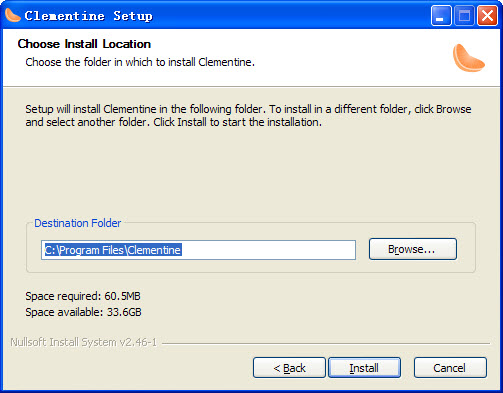
Task: Click the separator line beside Nullsoft branding
Action: (326, 343)
